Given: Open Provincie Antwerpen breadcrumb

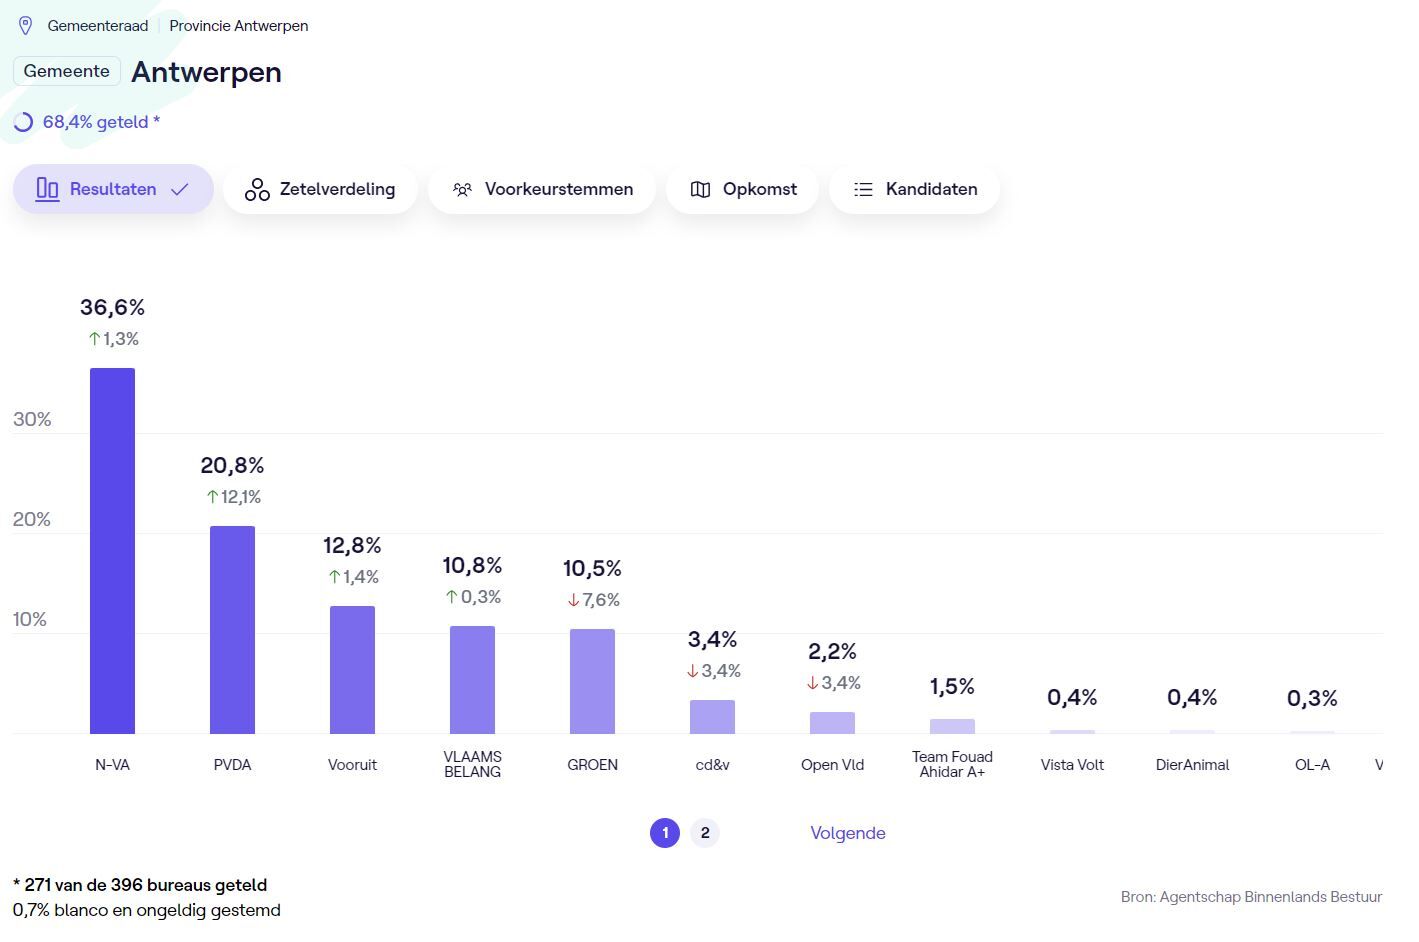Looking at the screenshot, I should pyautogui.click(x=238, y=26).
